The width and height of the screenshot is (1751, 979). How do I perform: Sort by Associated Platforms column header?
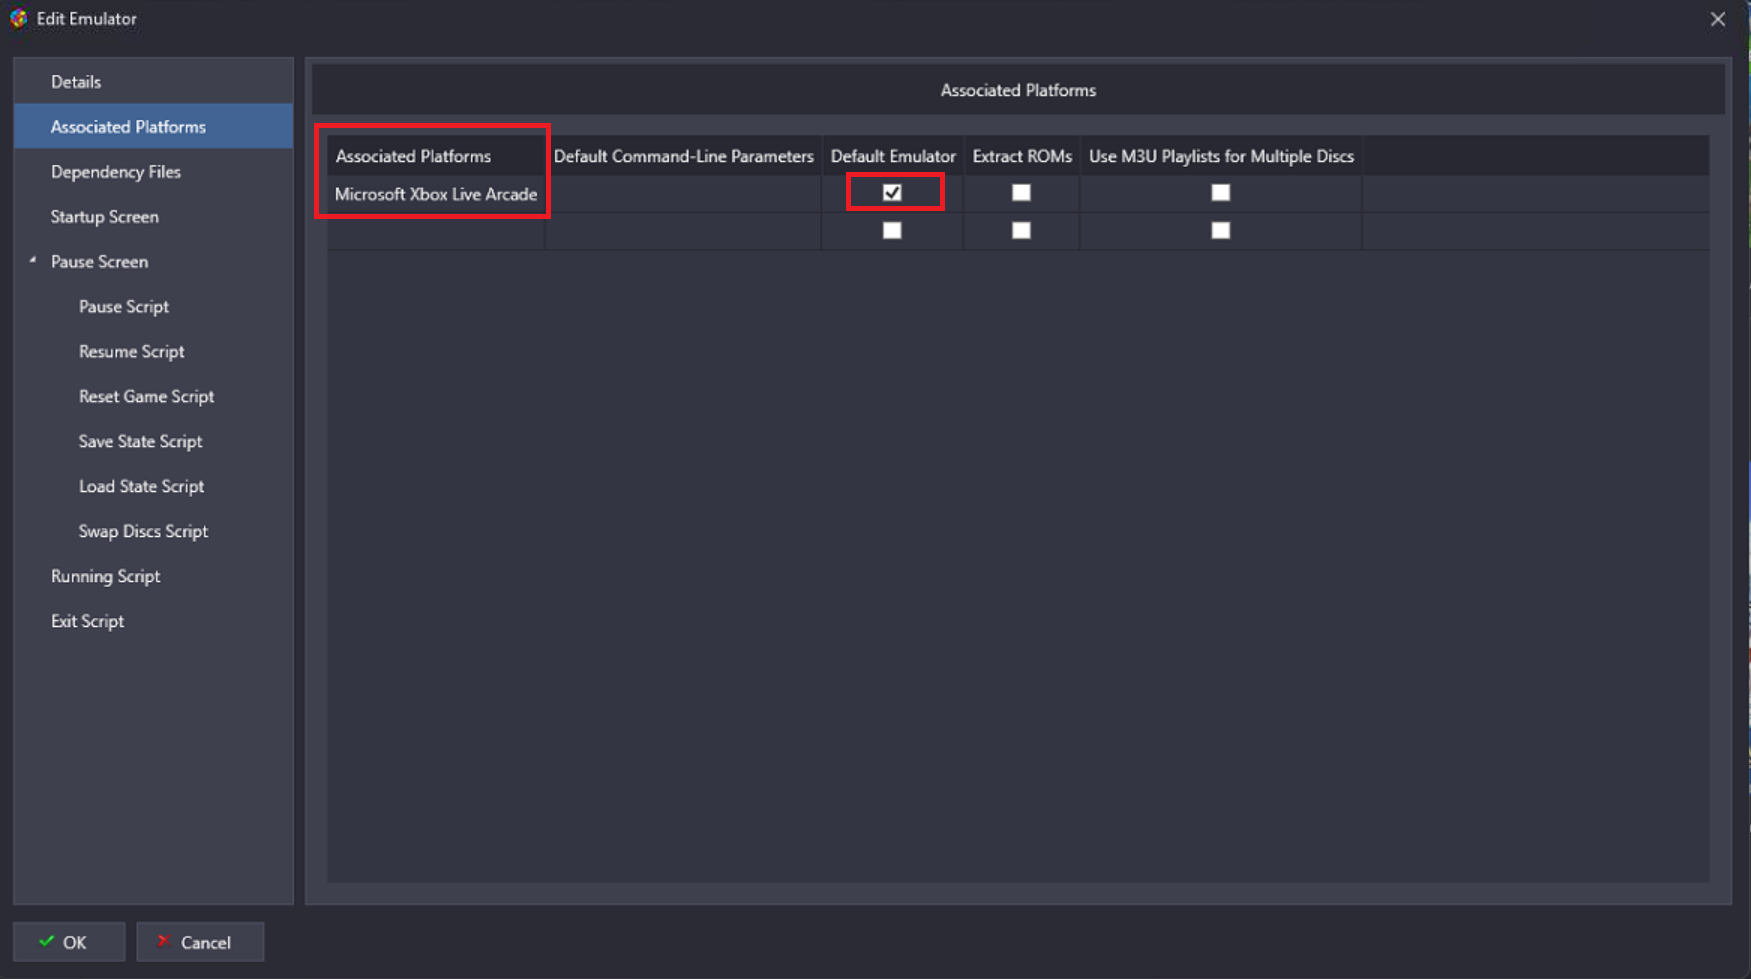pyautogui.click(x=436, y=156)
